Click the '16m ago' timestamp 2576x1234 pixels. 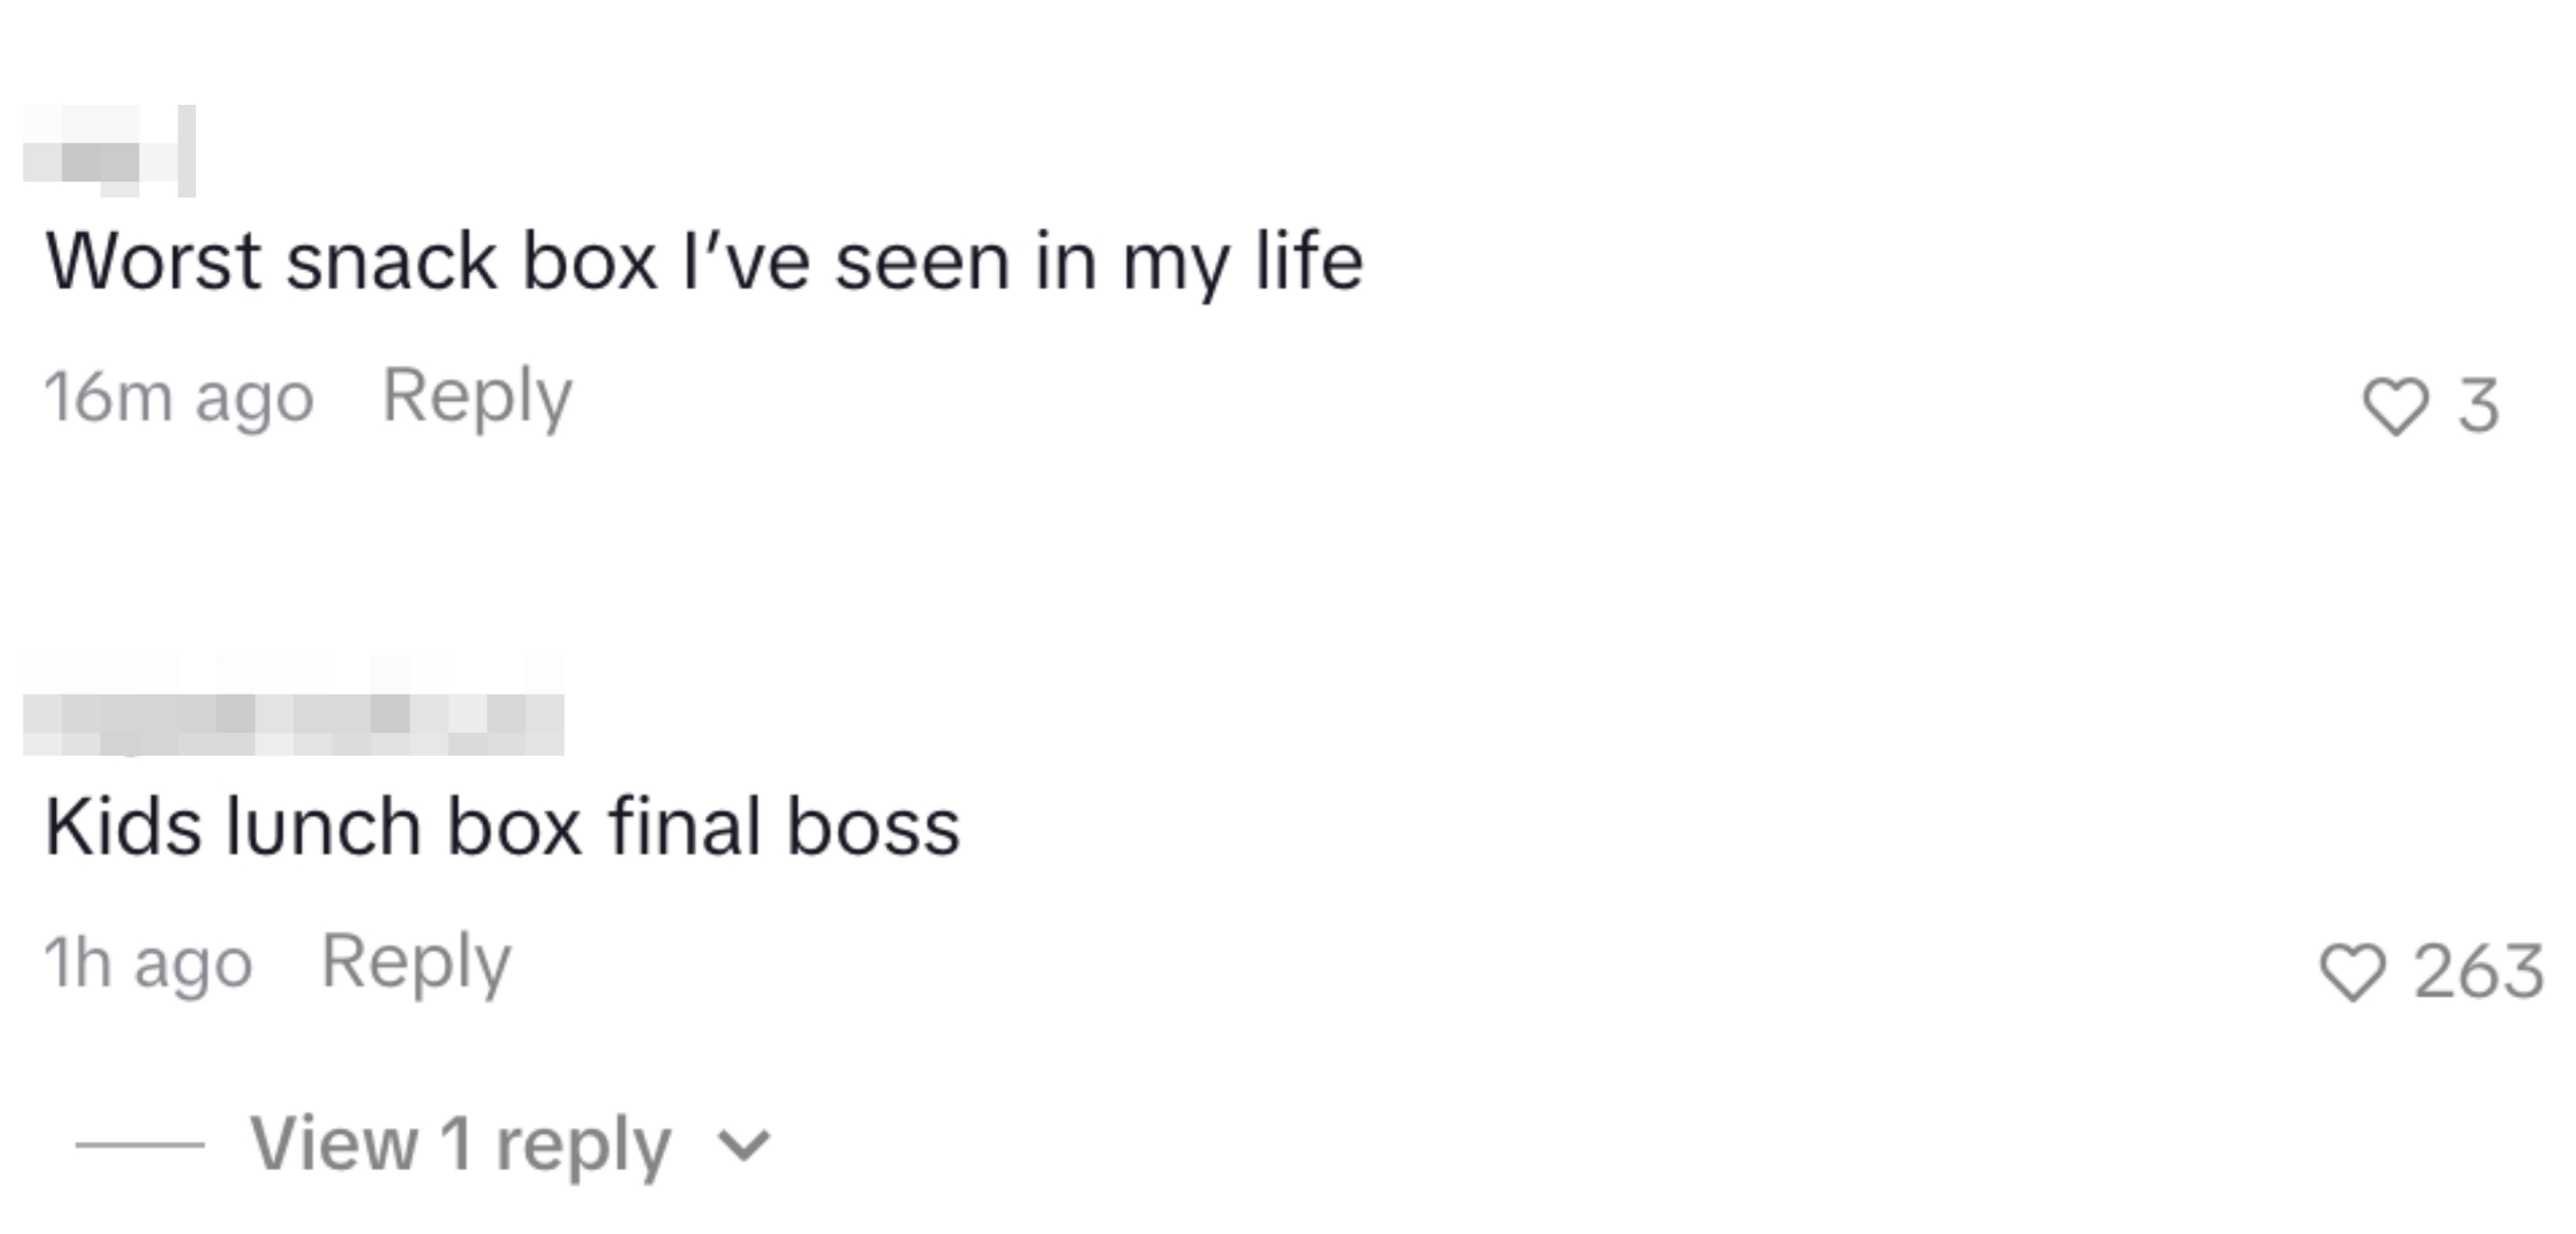(179, 398)
